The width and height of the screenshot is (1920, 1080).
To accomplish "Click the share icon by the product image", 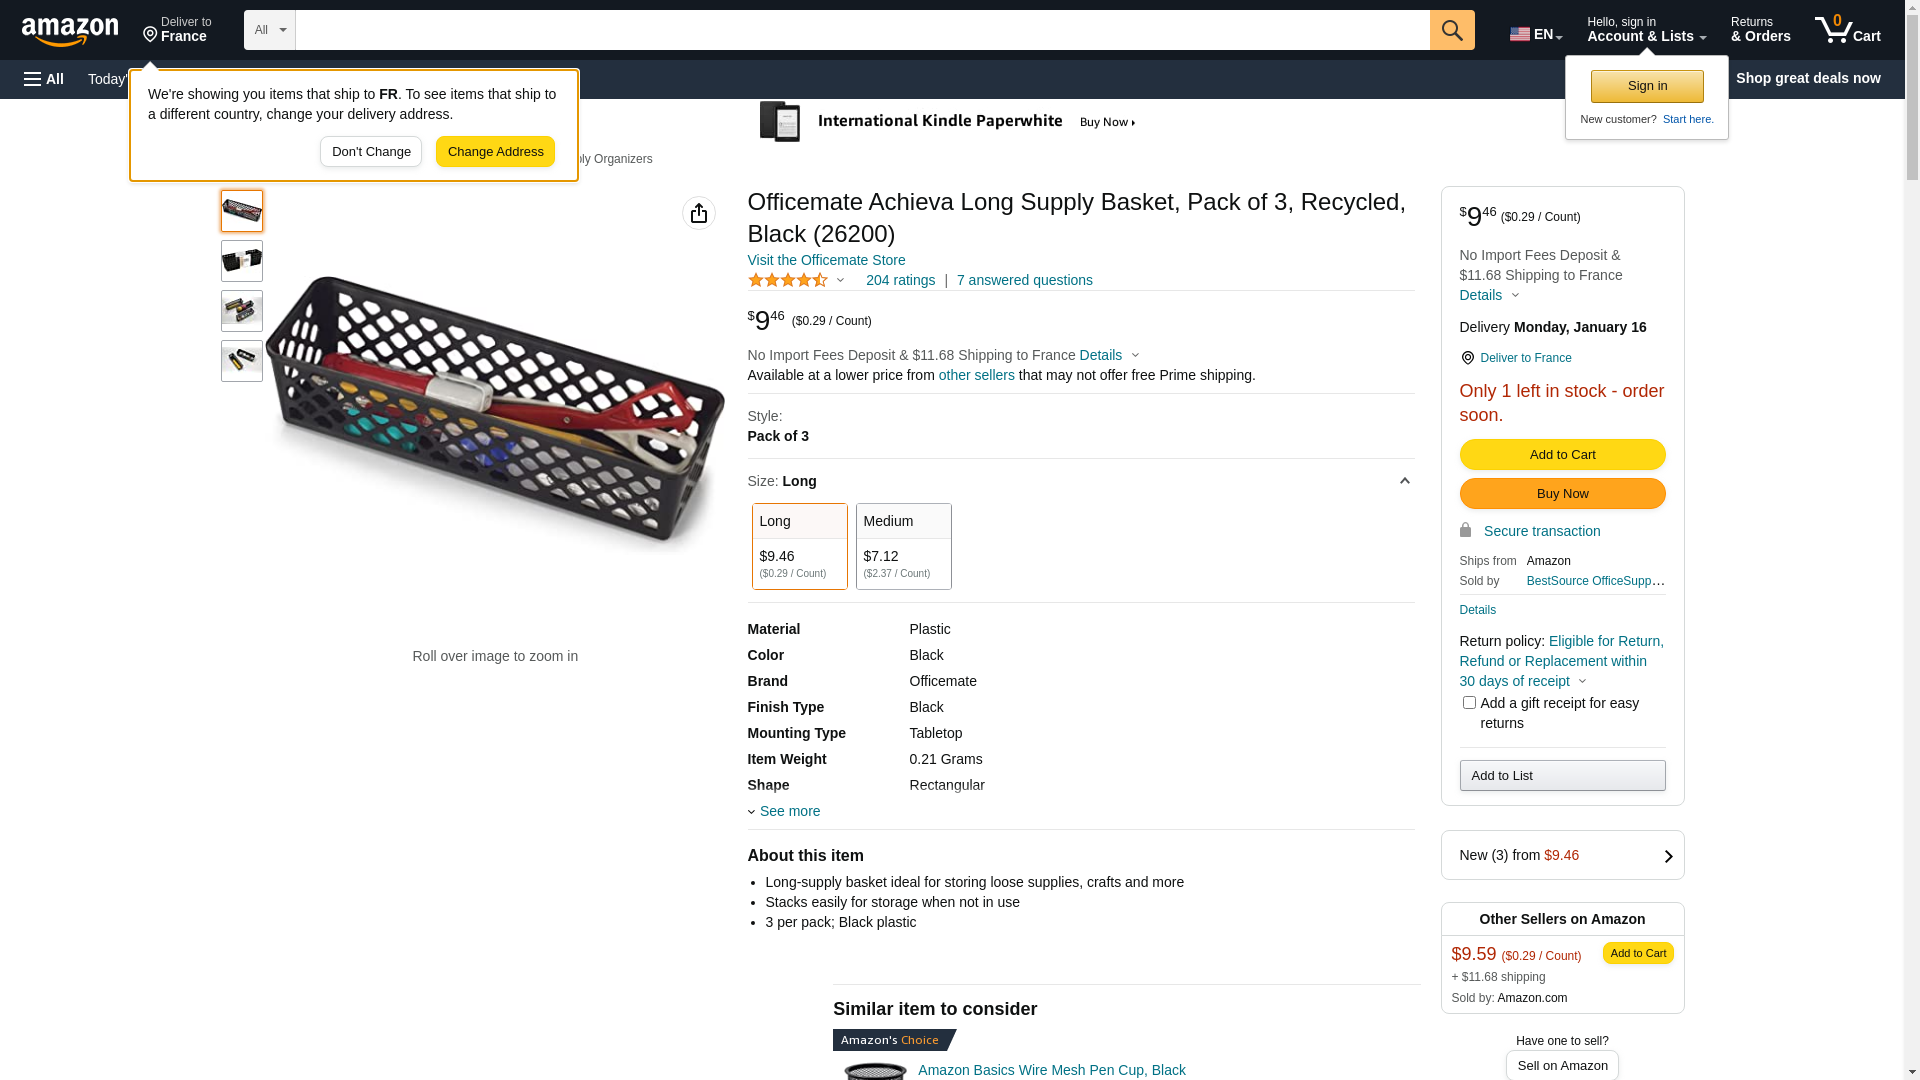I will click(x=699, y=213).
